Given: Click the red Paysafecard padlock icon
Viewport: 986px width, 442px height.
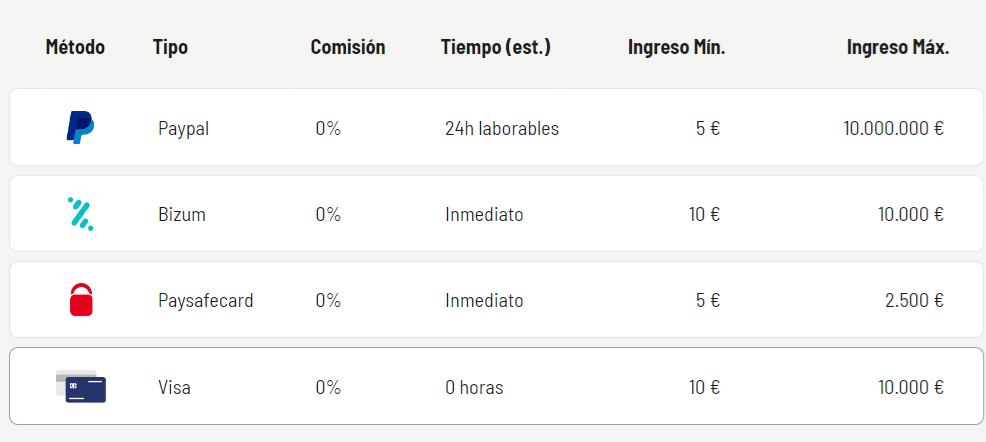Looking at the screenshot, I should click(81, 300).
